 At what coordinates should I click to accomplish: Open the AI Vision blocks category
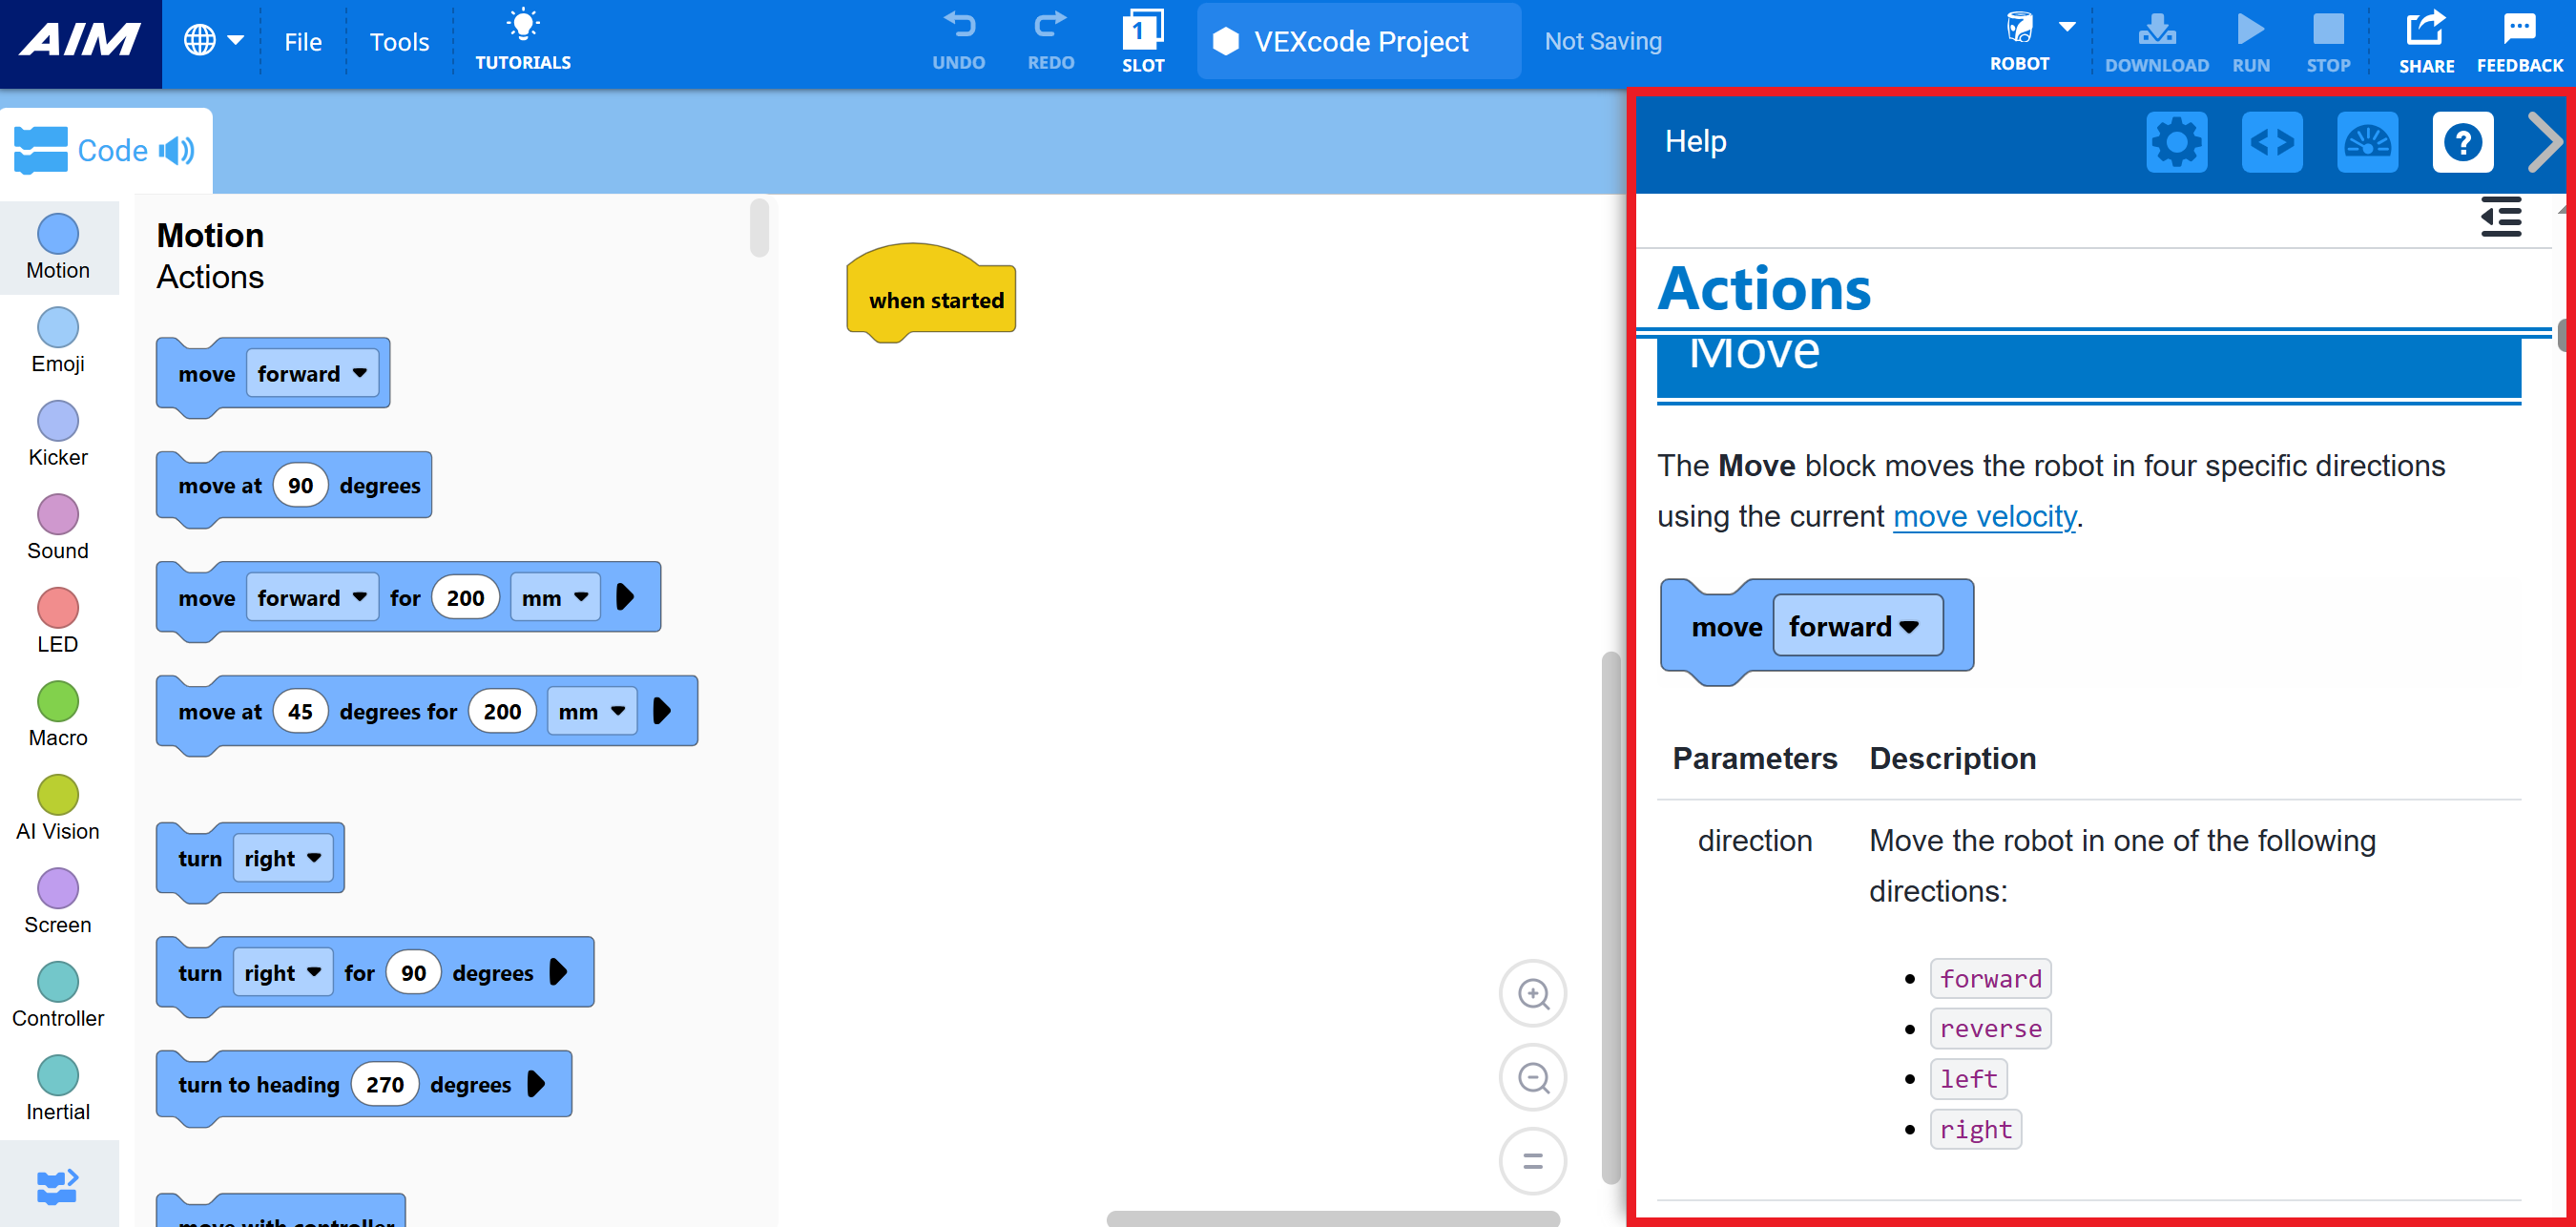coord(58,807)
